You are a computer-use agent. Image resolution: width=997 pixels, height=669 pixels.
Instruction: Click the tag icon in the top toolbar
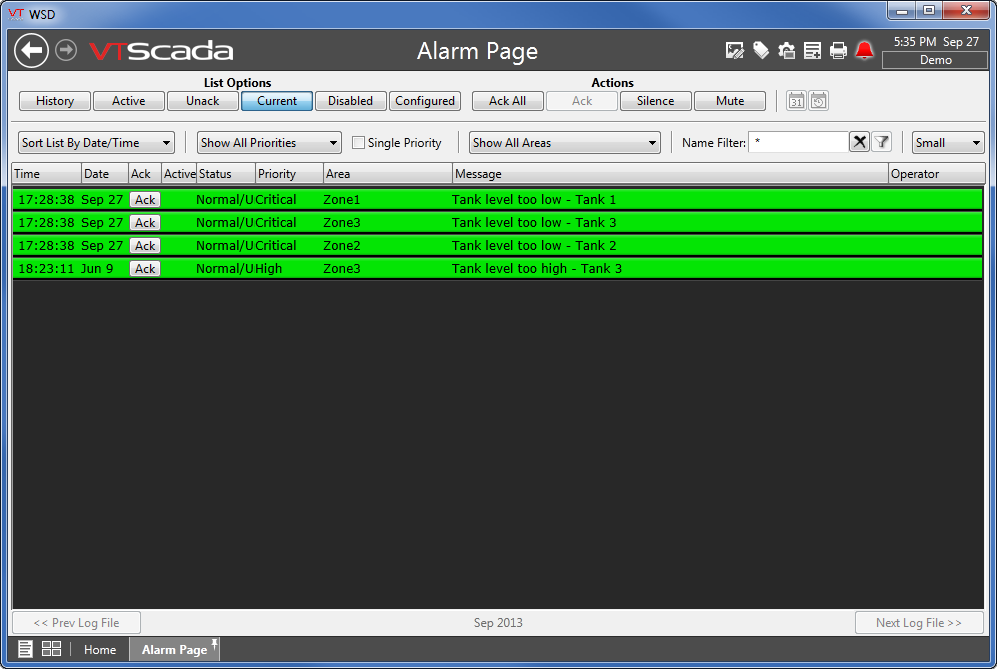761,50
